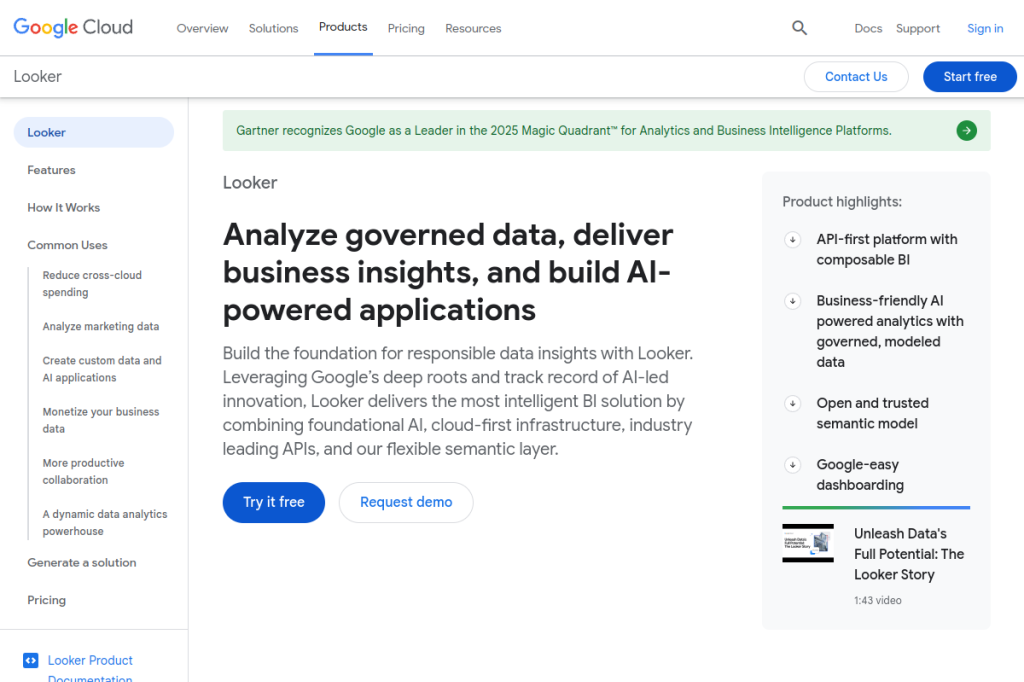Click Open and trusted semantic model text
Viewport: 1024px width, 682px height.
(x=872, y=414)
